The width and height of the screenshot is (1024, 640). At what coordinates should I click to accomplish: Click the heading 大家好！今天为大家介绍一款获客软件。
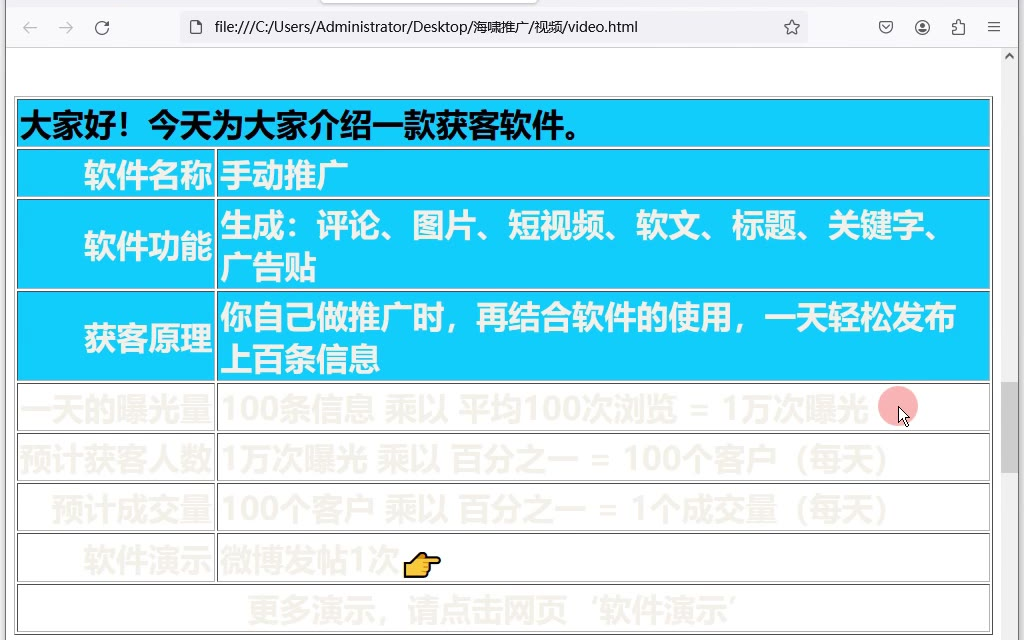pos(300,124)
